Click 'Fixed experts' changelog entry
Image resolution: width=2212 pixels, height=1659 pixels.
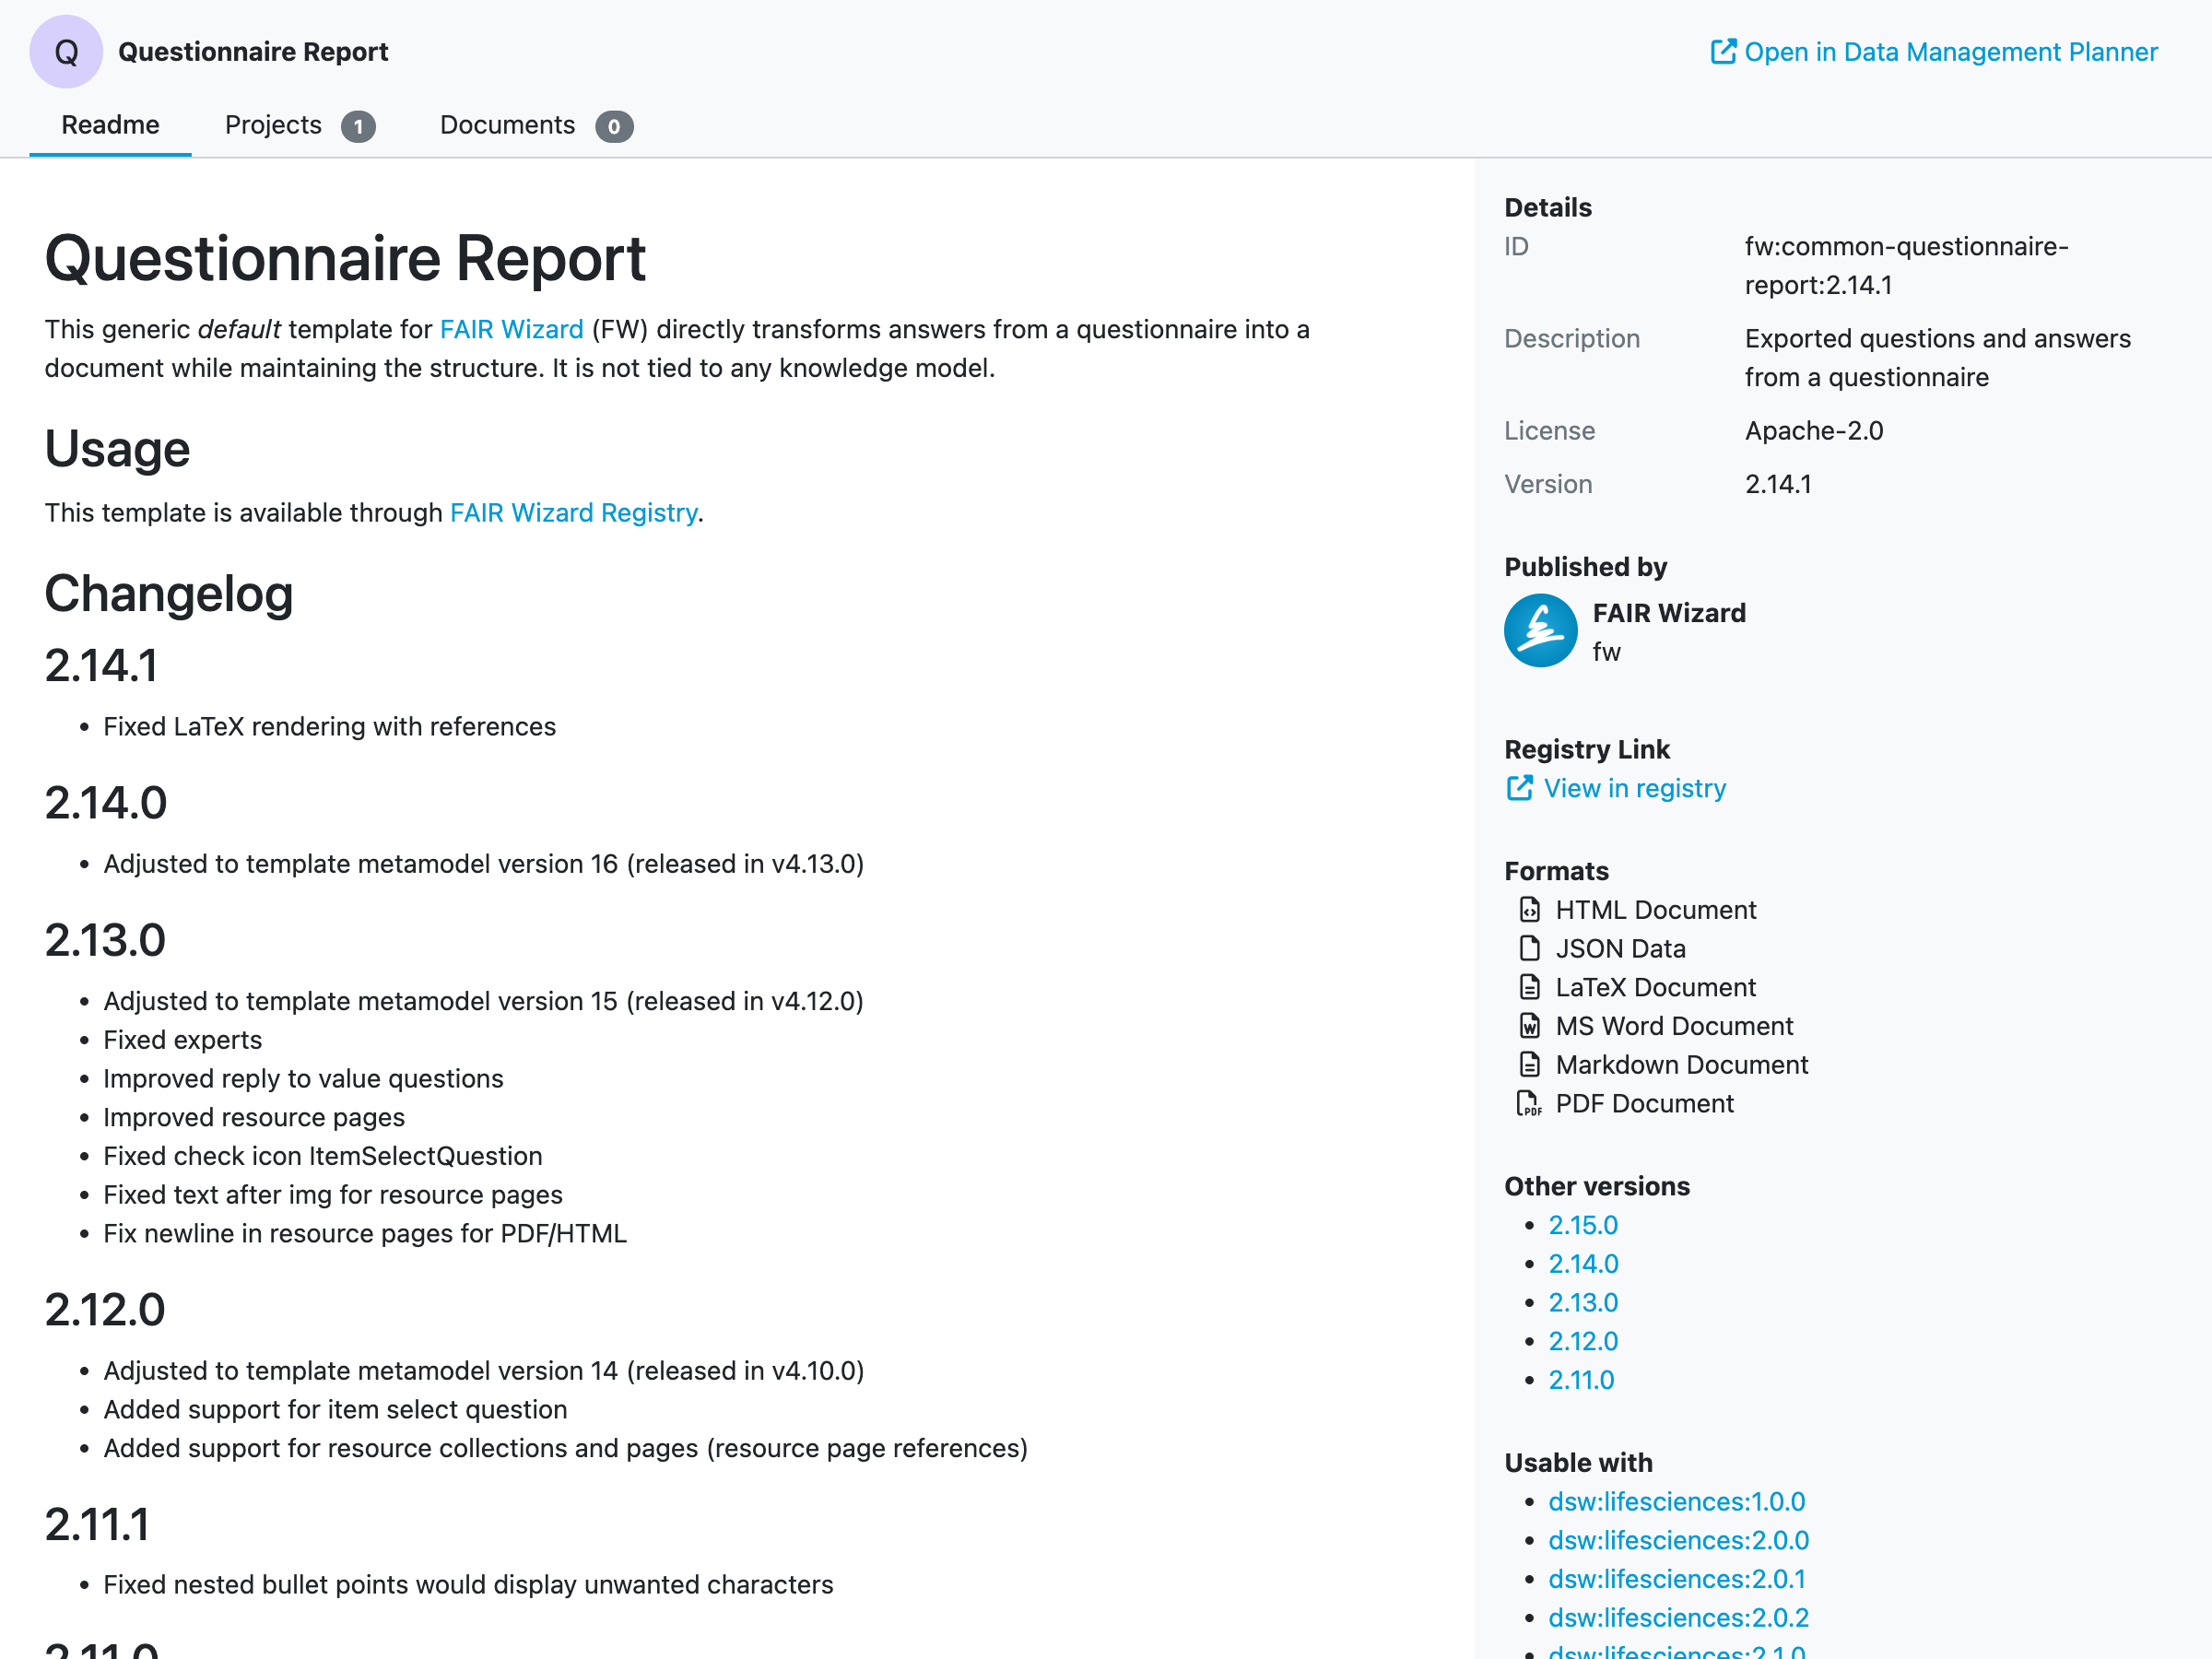[182, 1041]
